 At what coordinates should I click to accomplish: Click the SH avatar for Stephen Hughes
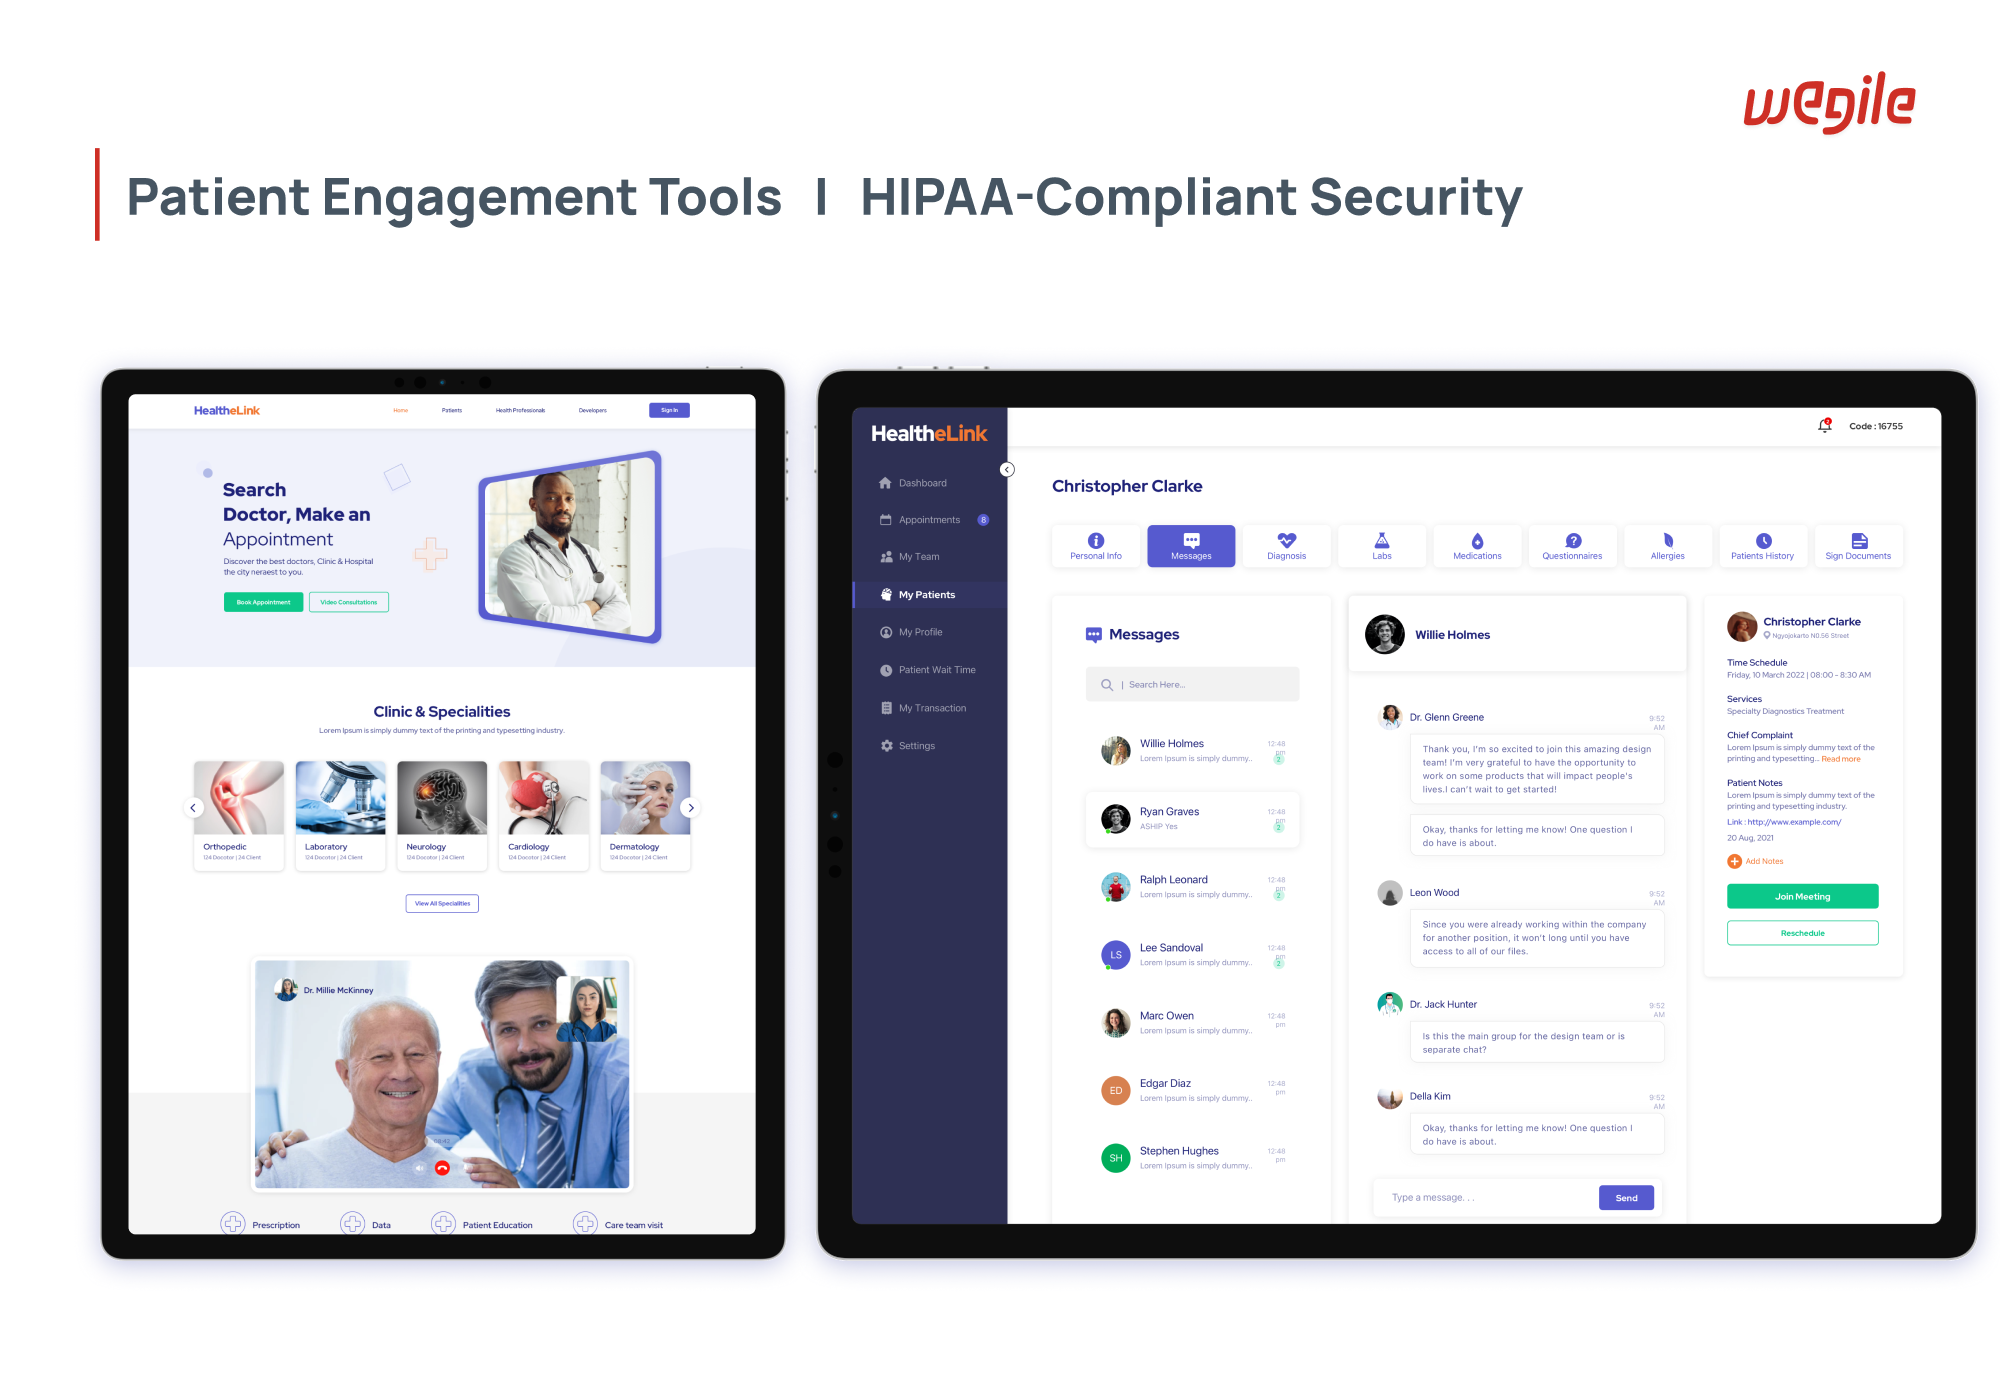[x=1116, y=1158]
